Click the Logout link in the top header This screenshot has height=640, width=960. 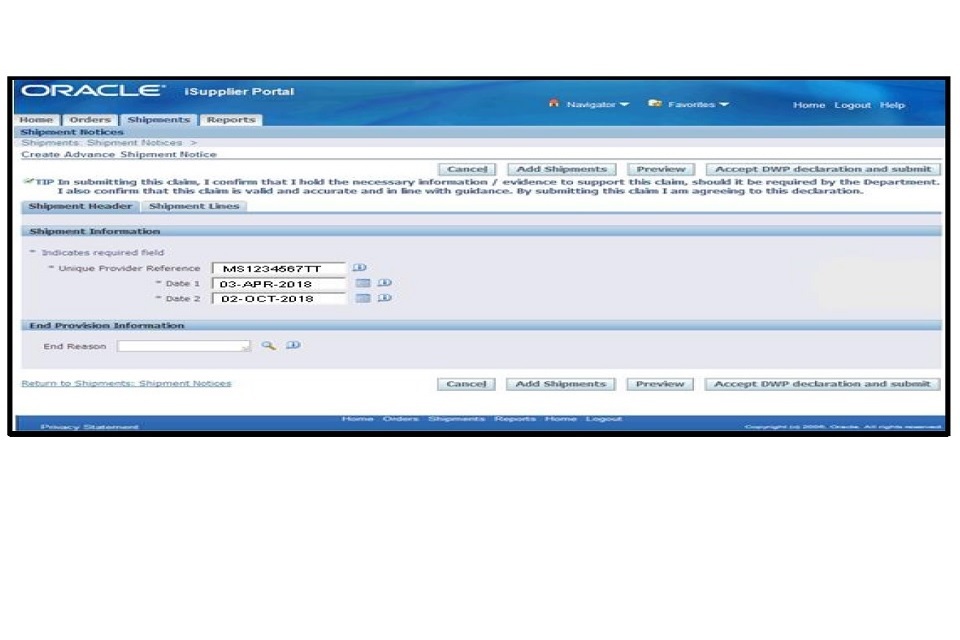click(852, 105)
